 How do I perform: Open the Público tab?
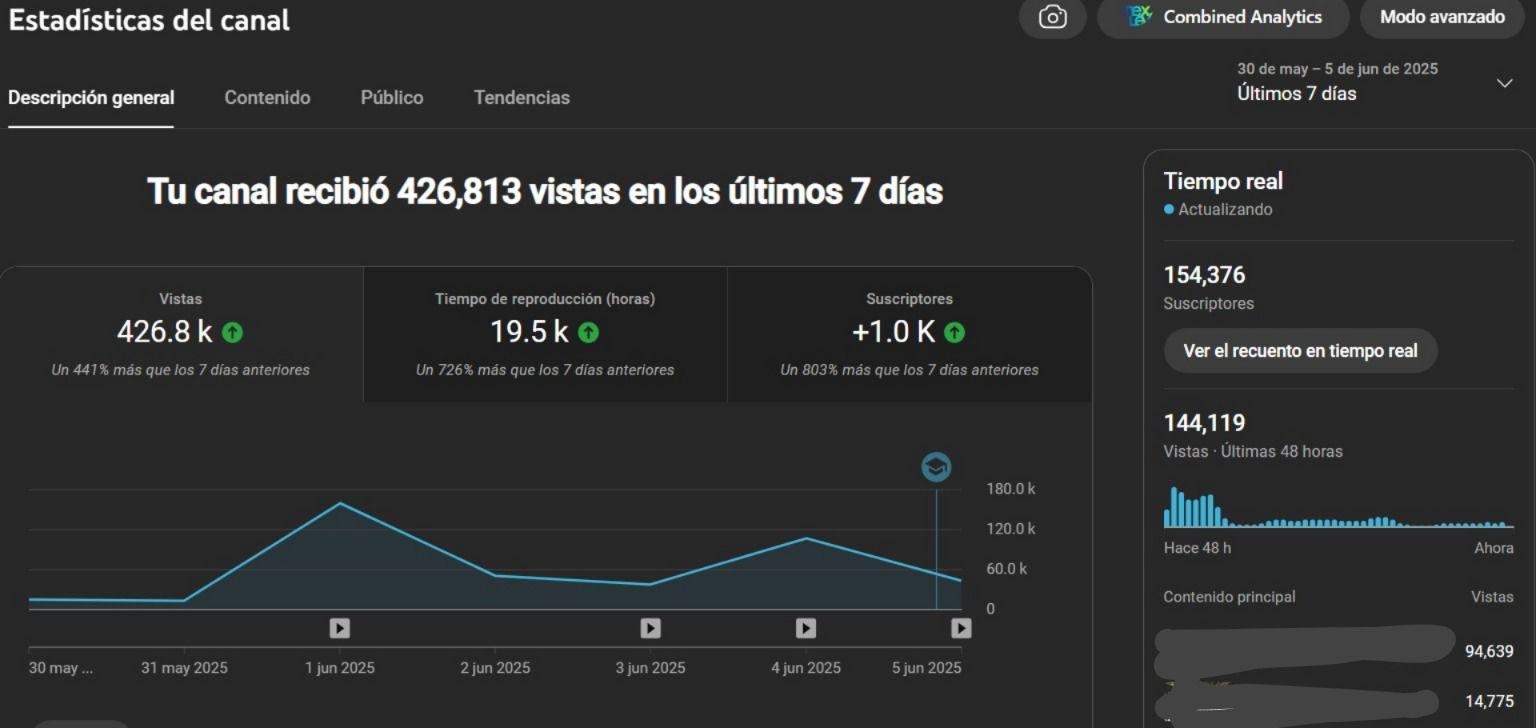(391, 97)
